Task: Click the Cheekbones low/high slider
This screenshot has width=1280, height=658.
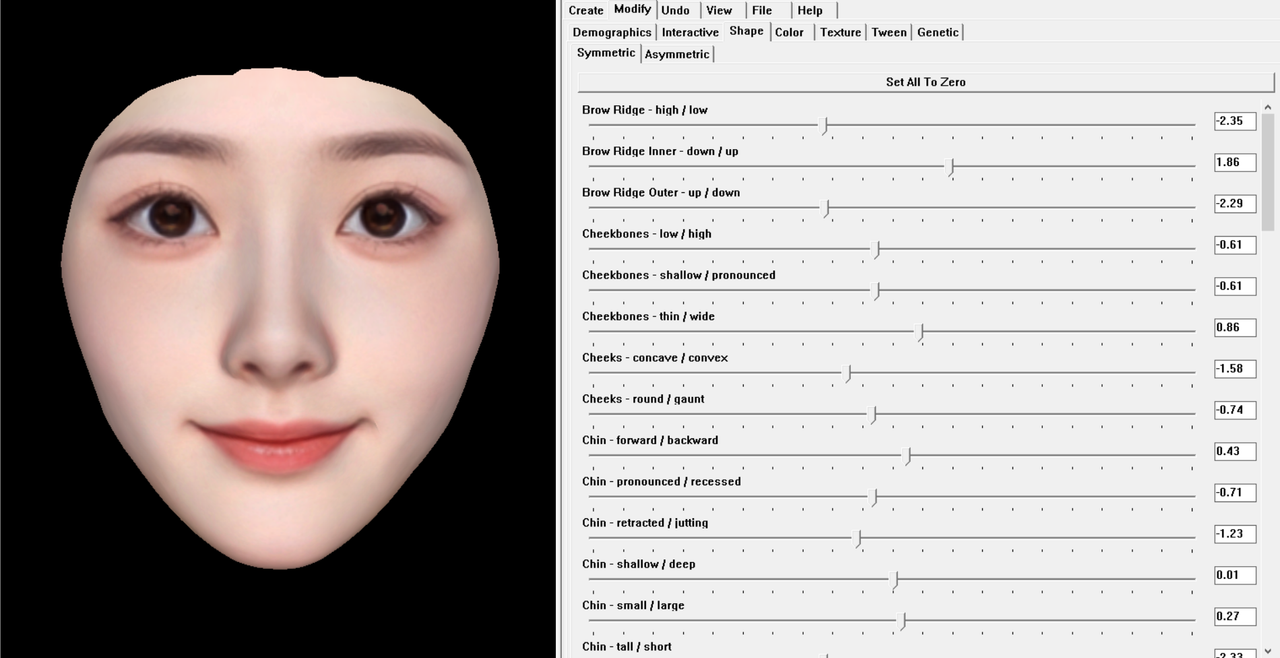Action: [x=892, y=250]
